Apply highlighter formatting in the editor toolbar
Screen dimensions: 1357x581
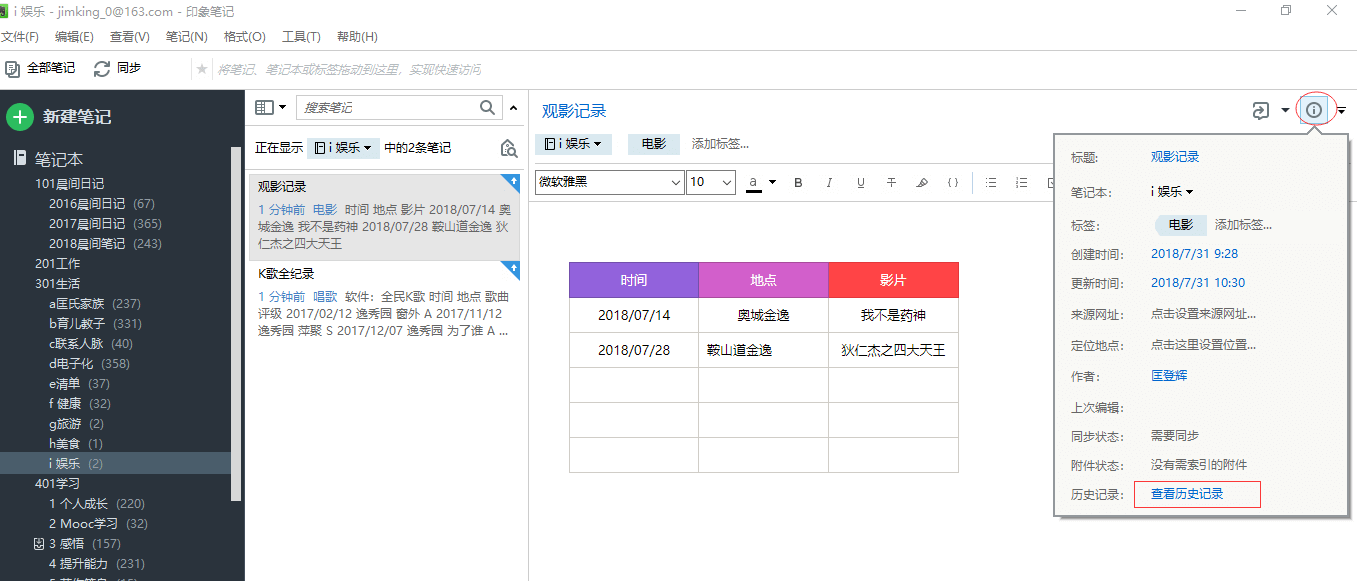tap(921, 182)
